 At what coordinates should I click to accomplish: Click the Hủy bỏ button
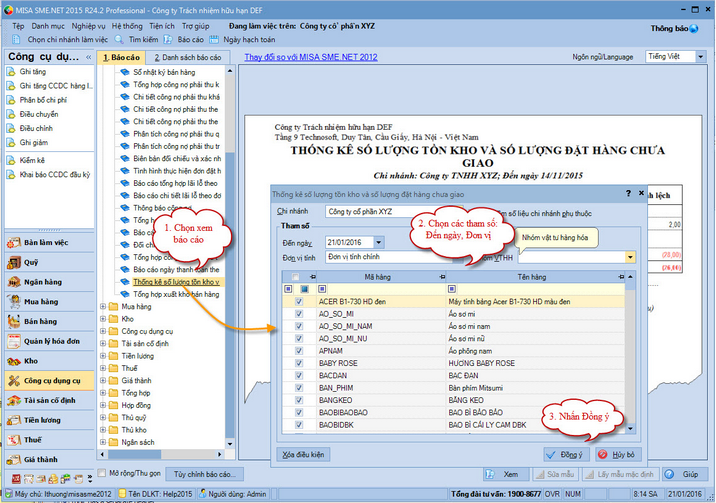[618, 455]
